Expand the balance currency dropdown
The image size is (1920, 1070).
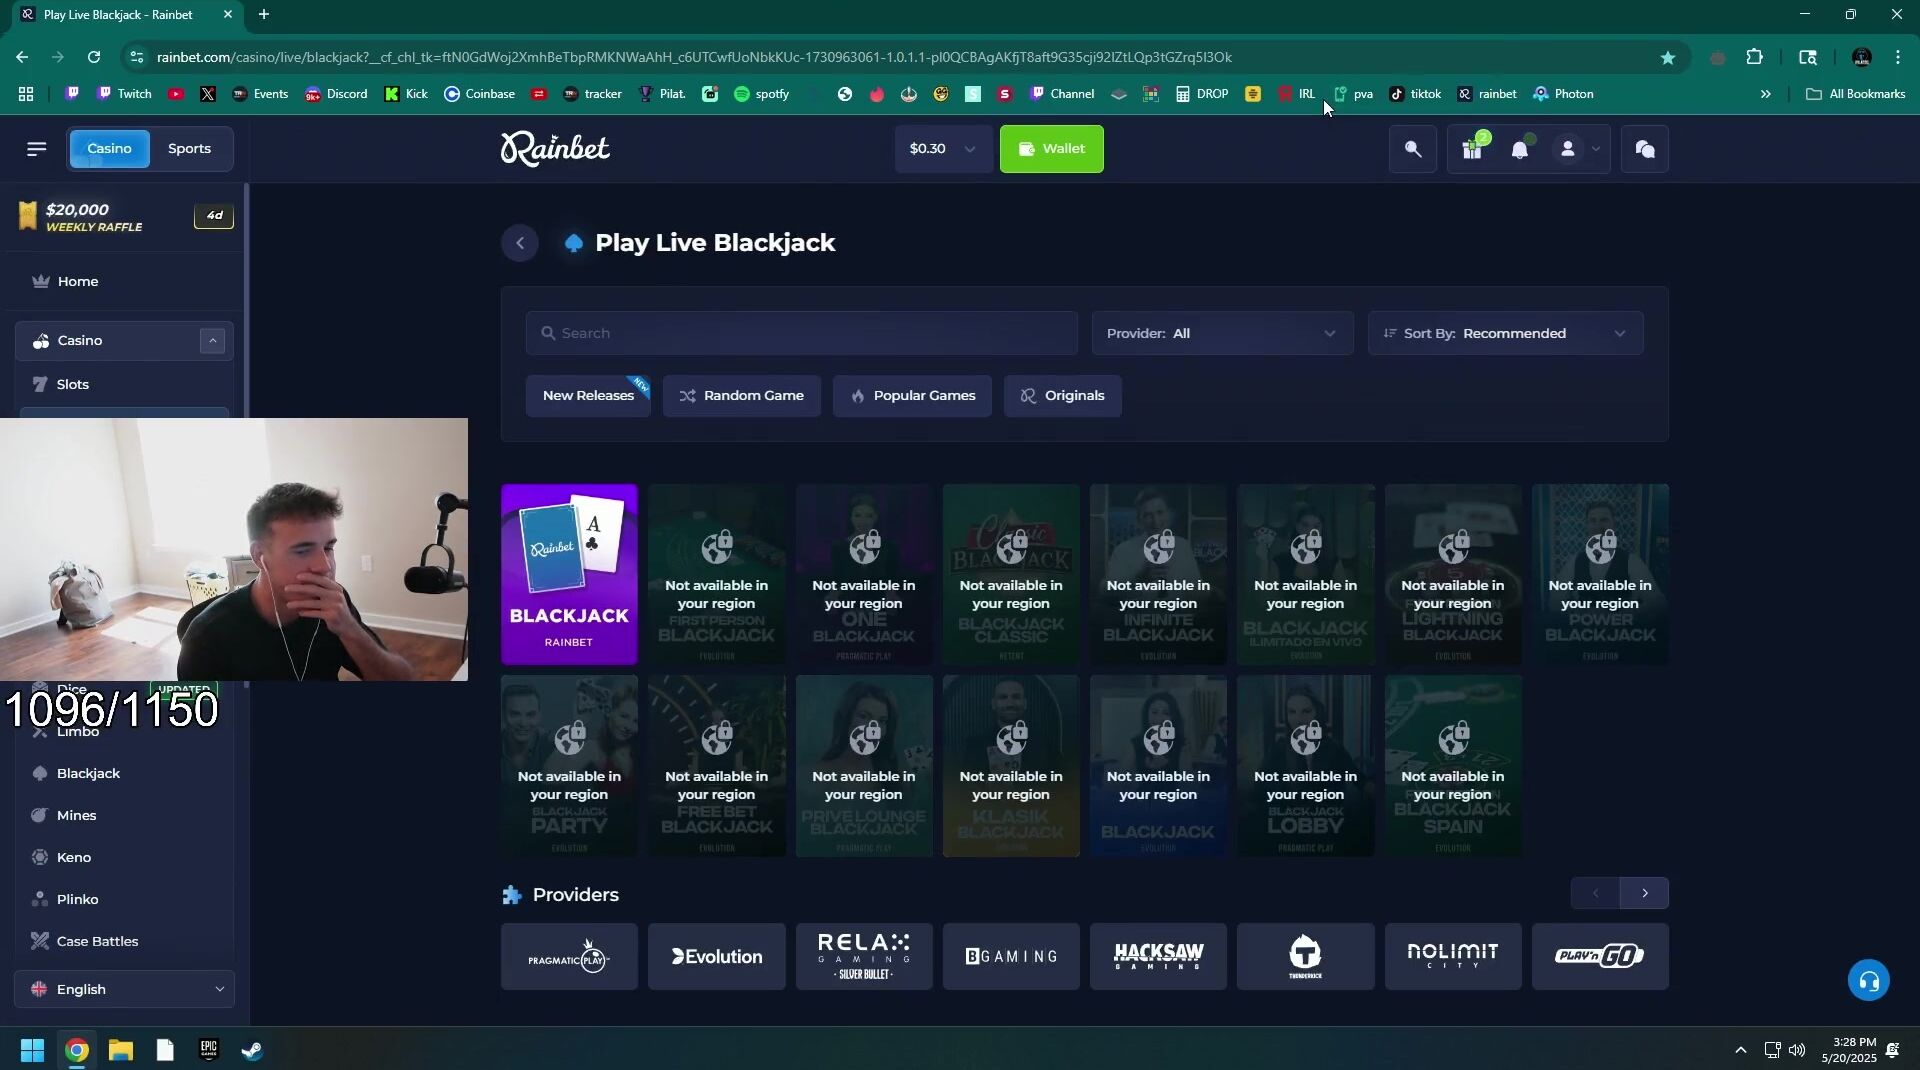(944, 149)
